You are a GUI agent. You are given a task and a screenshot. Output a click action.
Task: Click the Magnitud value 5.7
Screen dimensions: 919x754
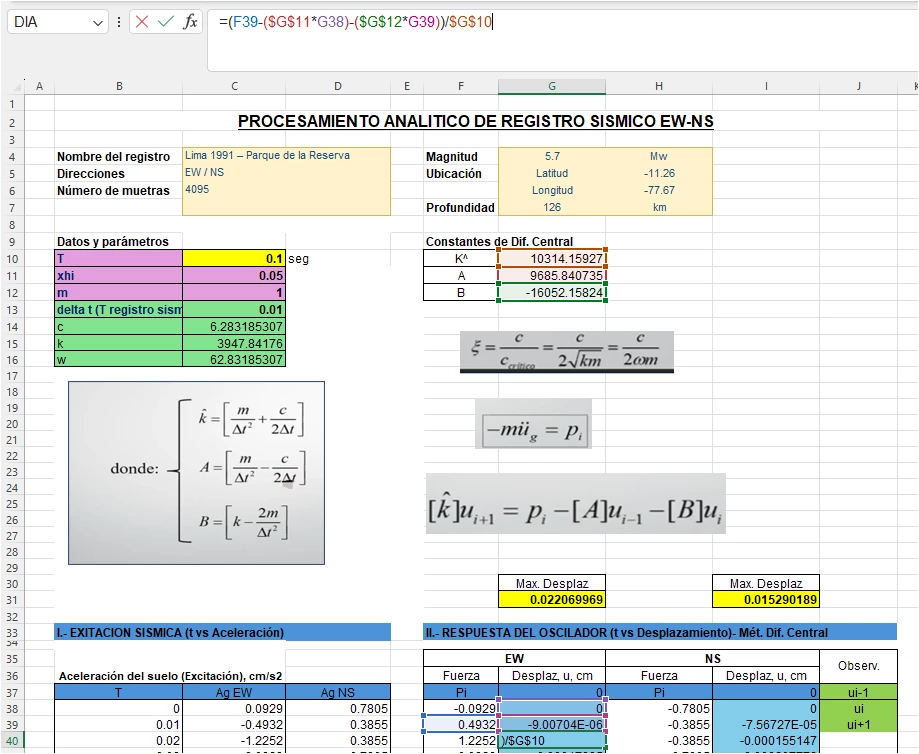pos(552,157)
